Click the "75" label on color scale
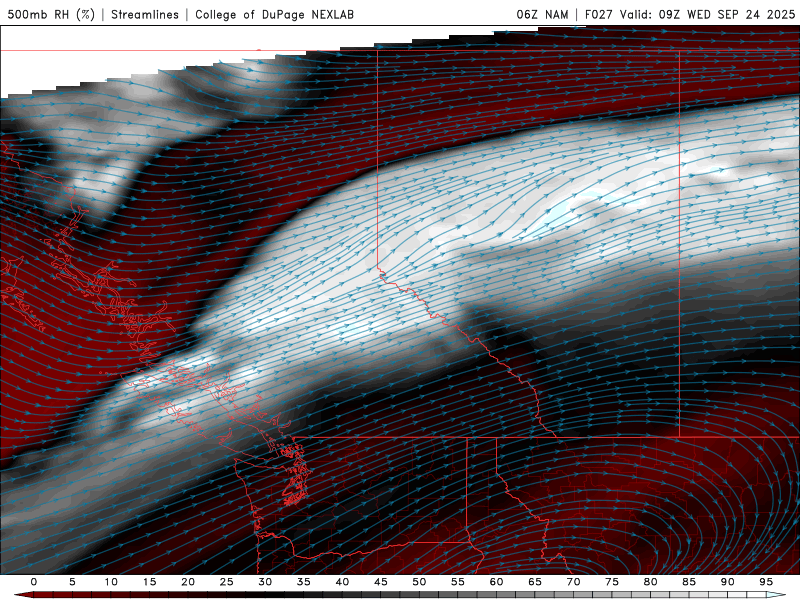The height and width of the screenshot is (600, 800). [612, 582]
